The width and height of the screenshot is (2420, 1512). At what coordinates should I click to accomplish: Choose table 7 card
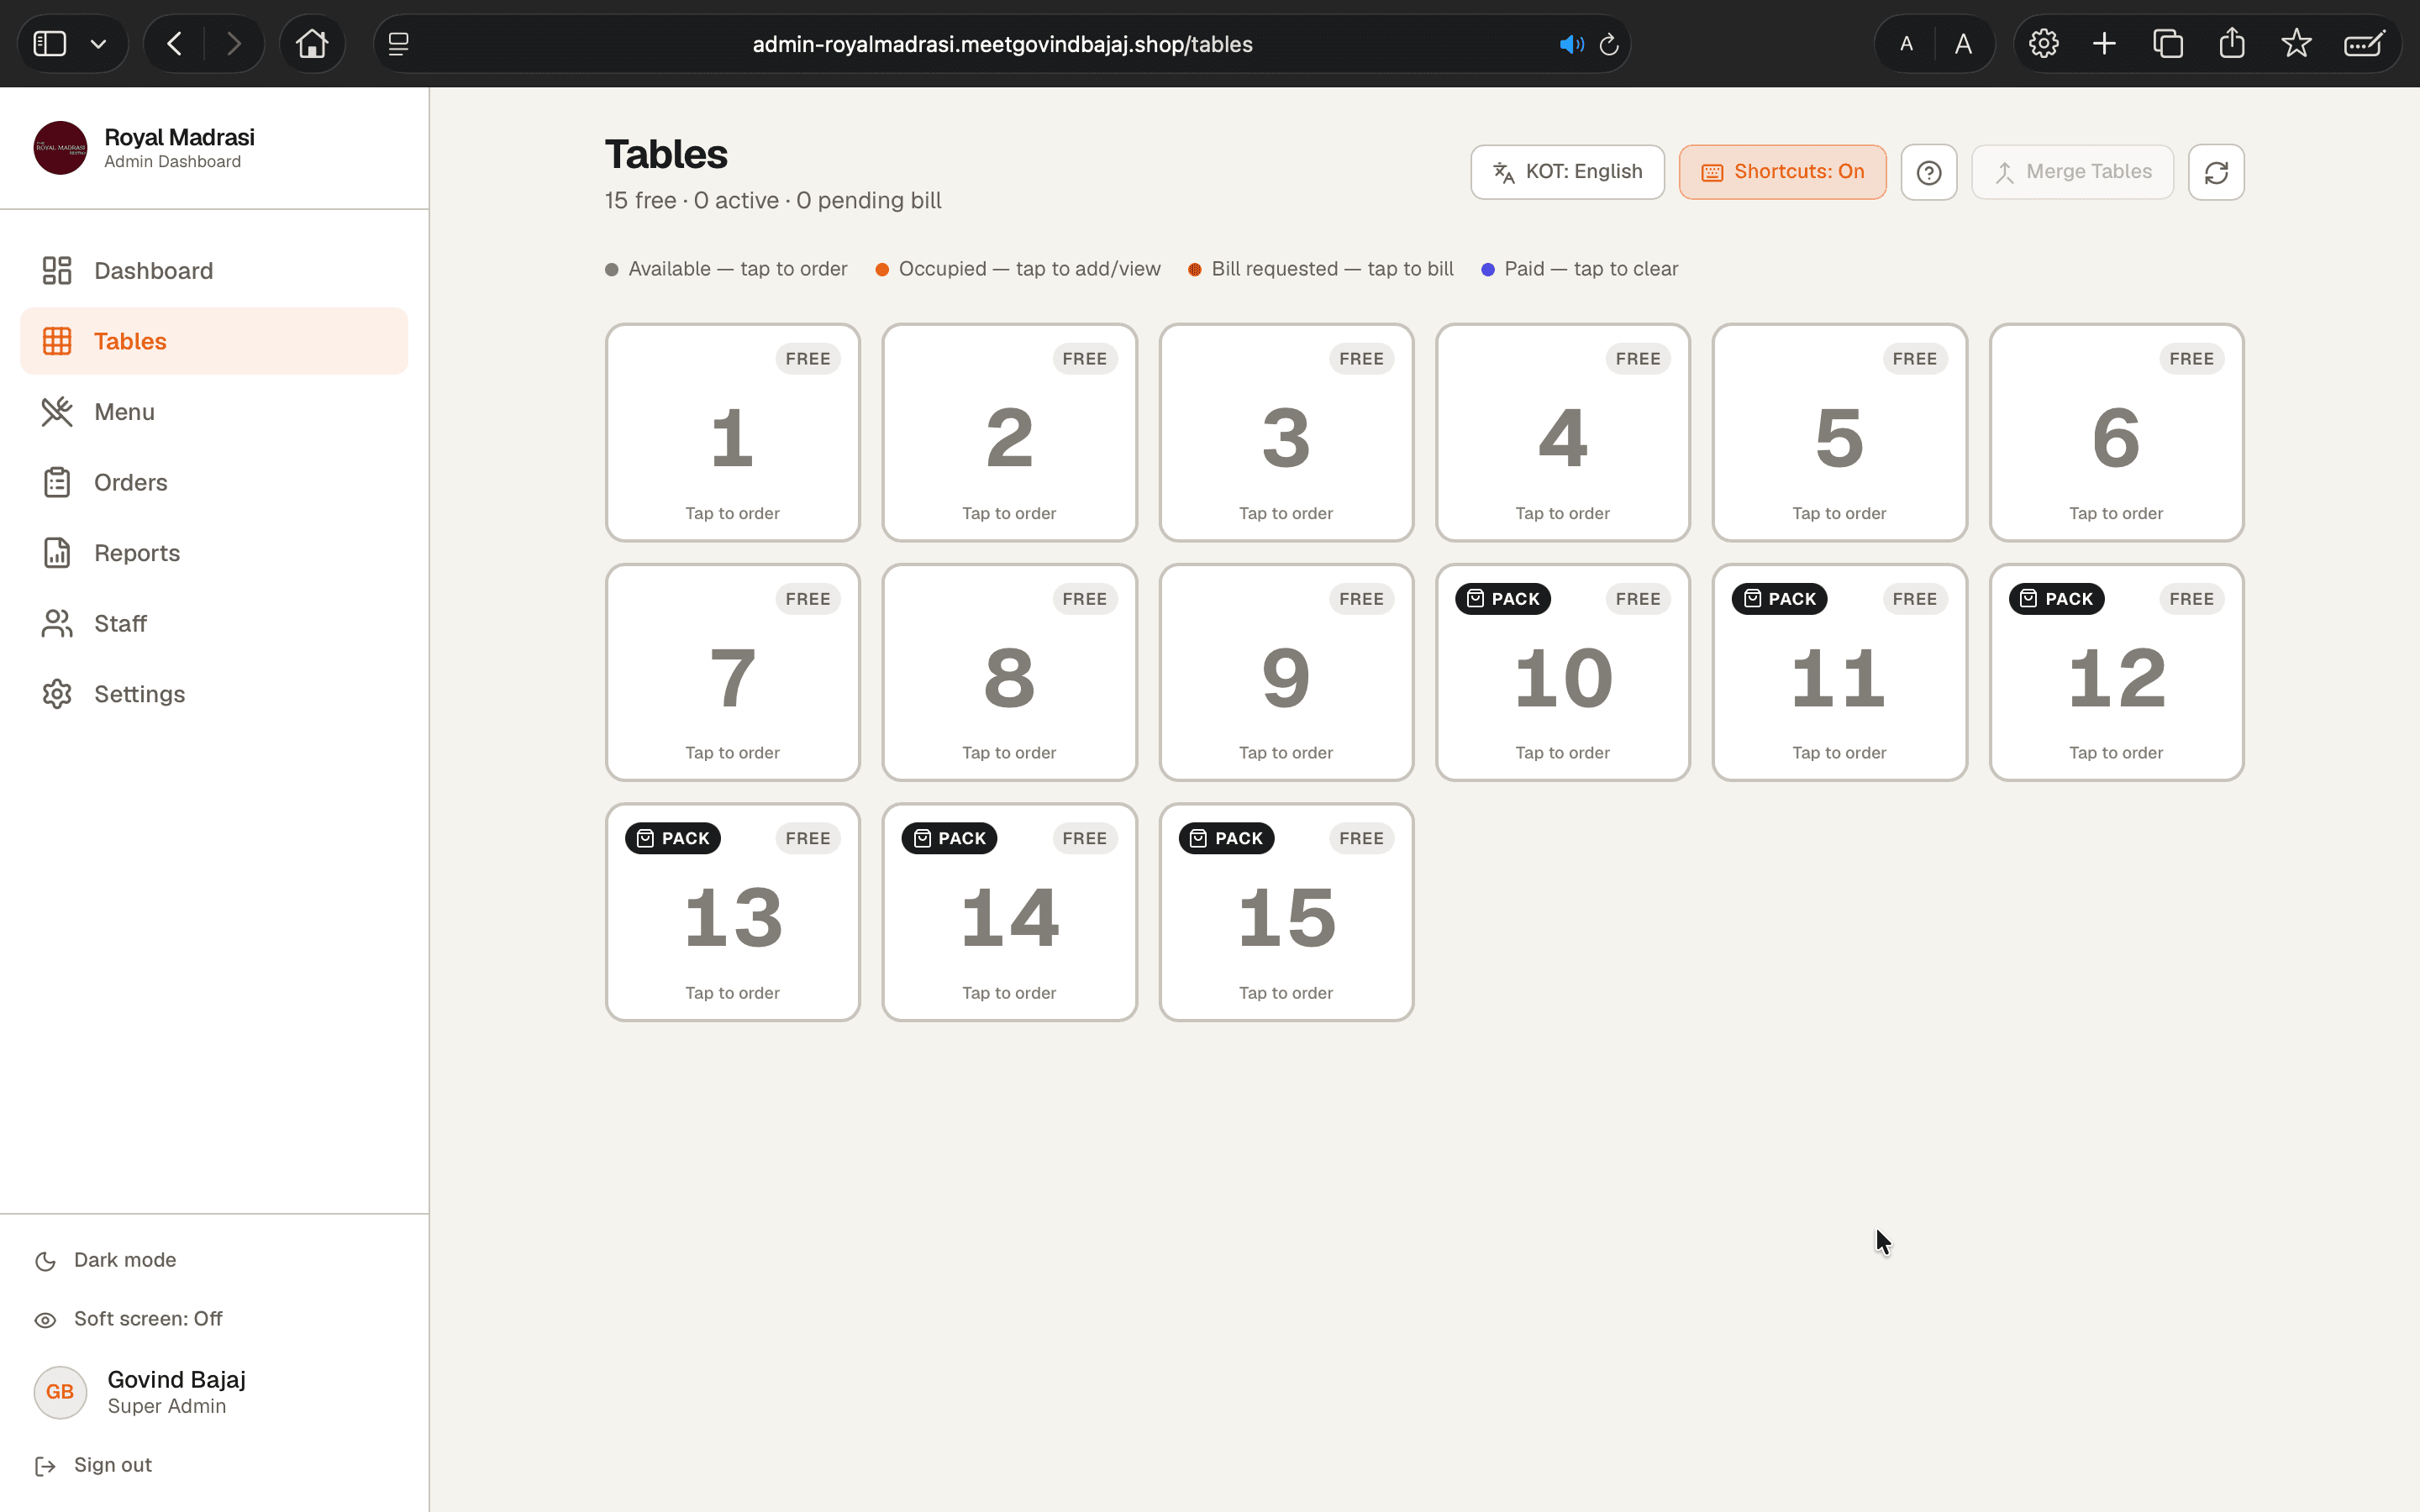pyautogui.click(x=733, y=672)
